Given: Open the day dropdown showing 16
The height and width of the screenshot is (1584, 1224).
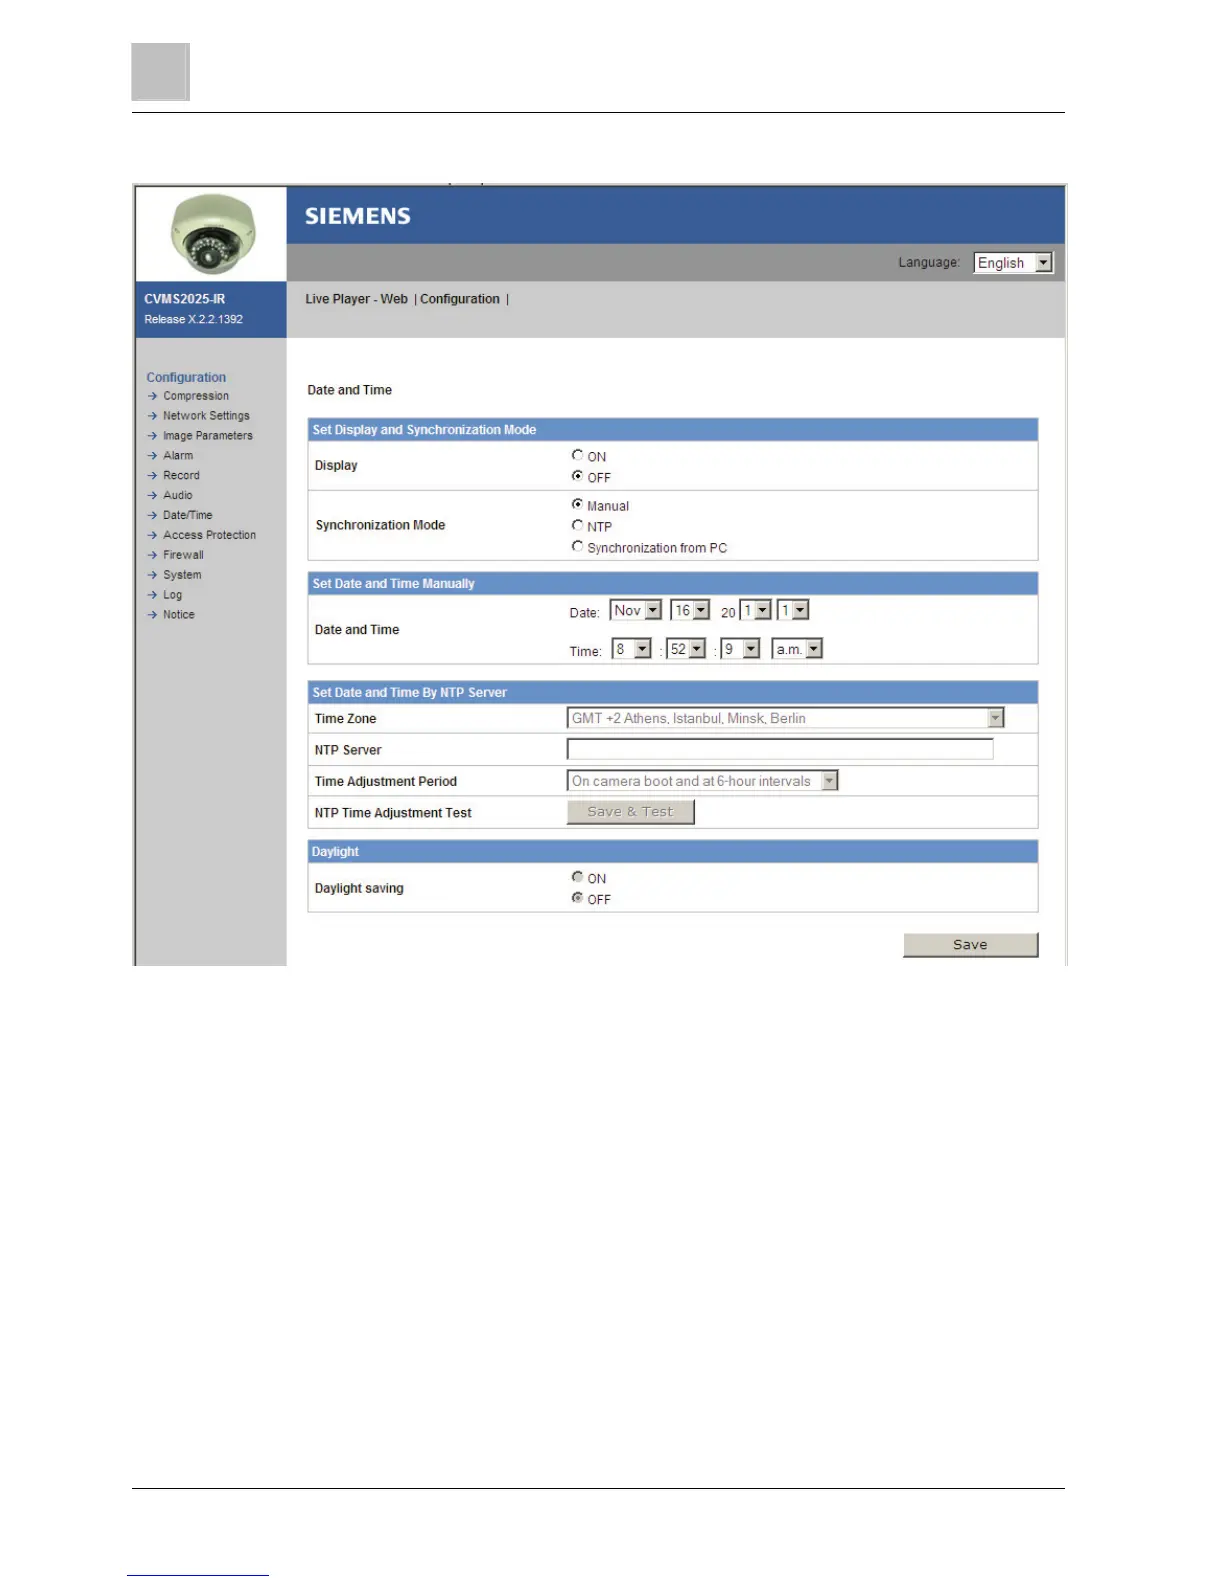Looking at the screenshot, I should coord(690,610).
